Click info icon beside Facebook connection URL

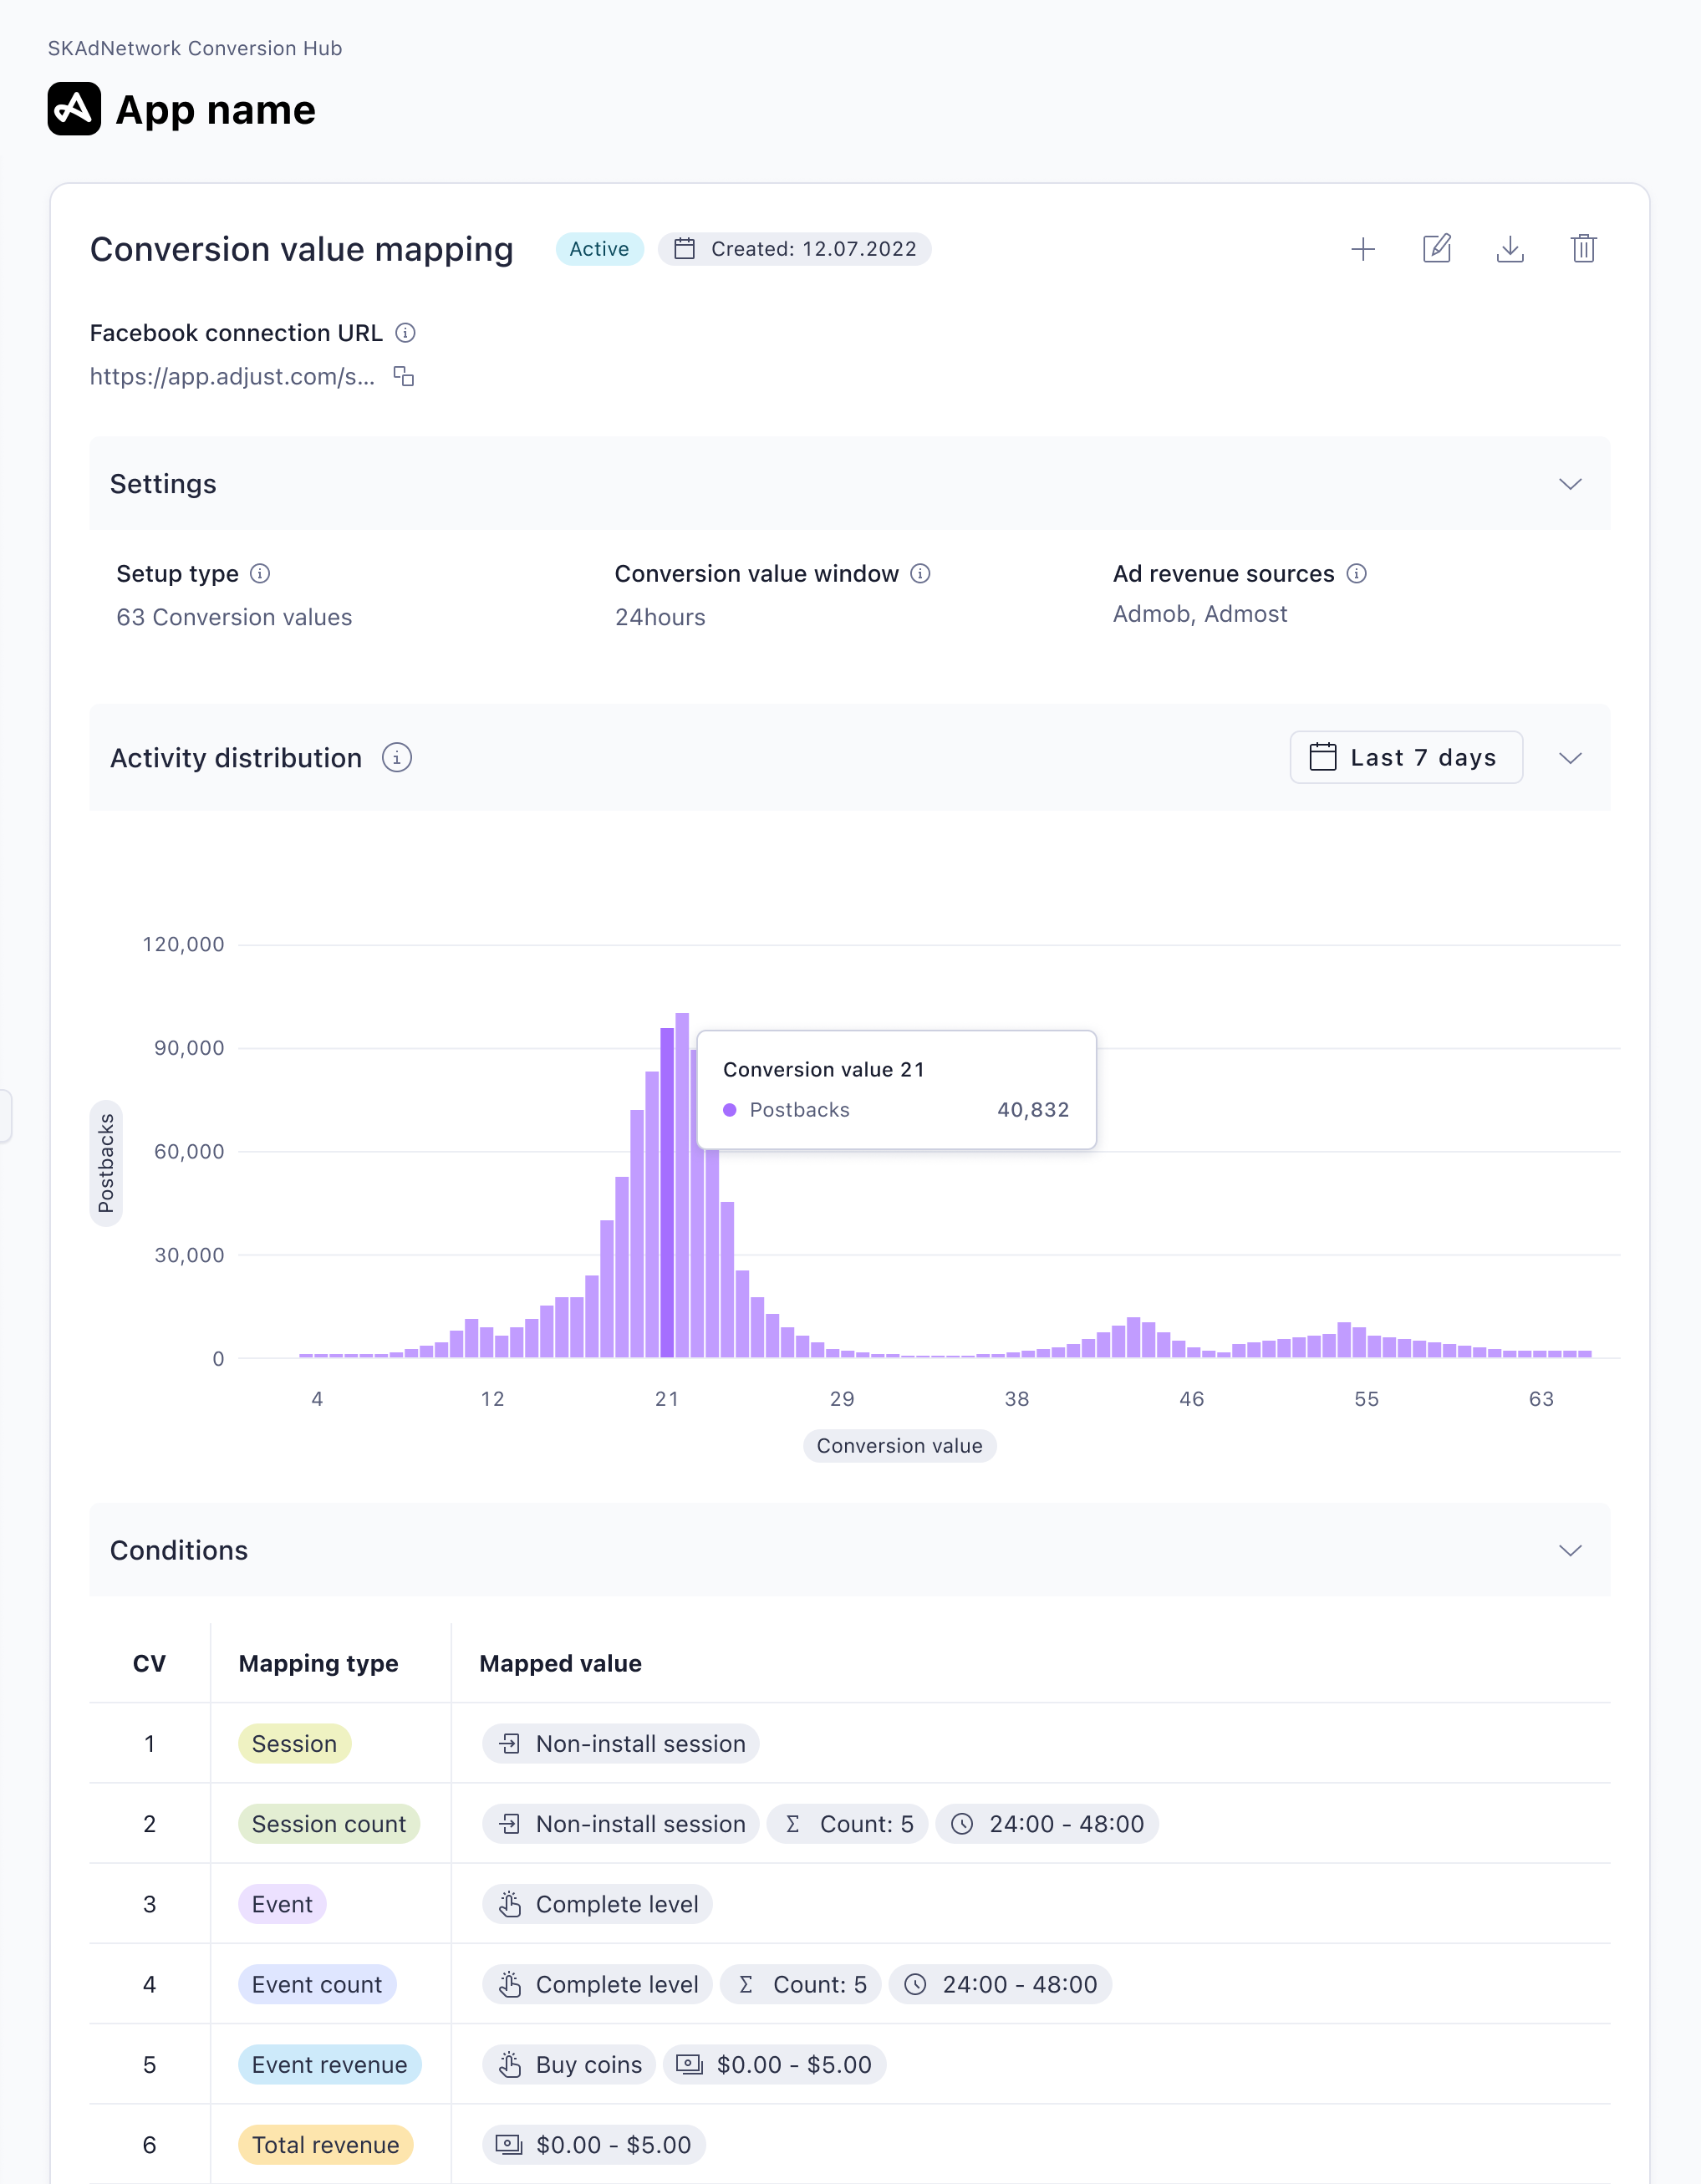pos(405,333)
